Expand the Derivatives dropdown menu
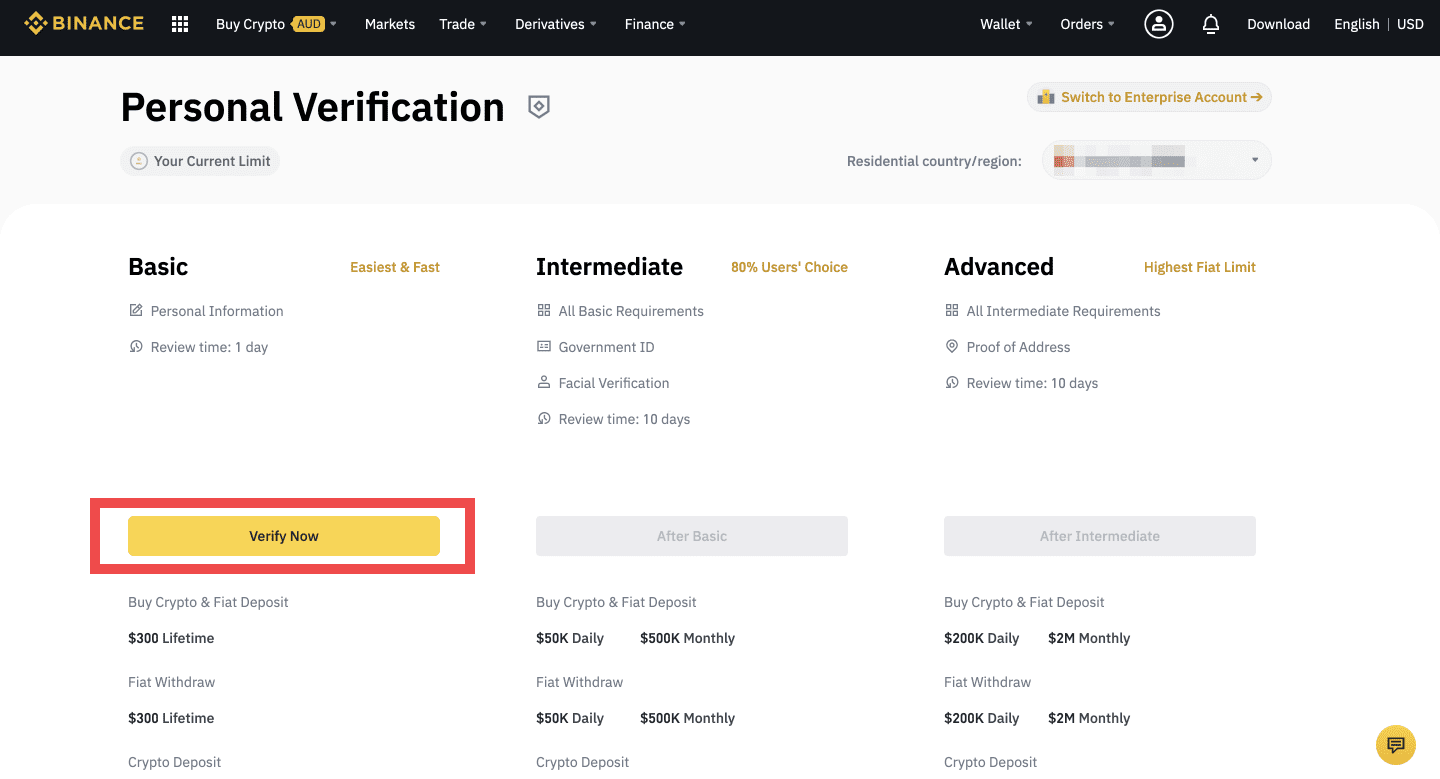1440x779 pixels. click(x=556, y=24)
